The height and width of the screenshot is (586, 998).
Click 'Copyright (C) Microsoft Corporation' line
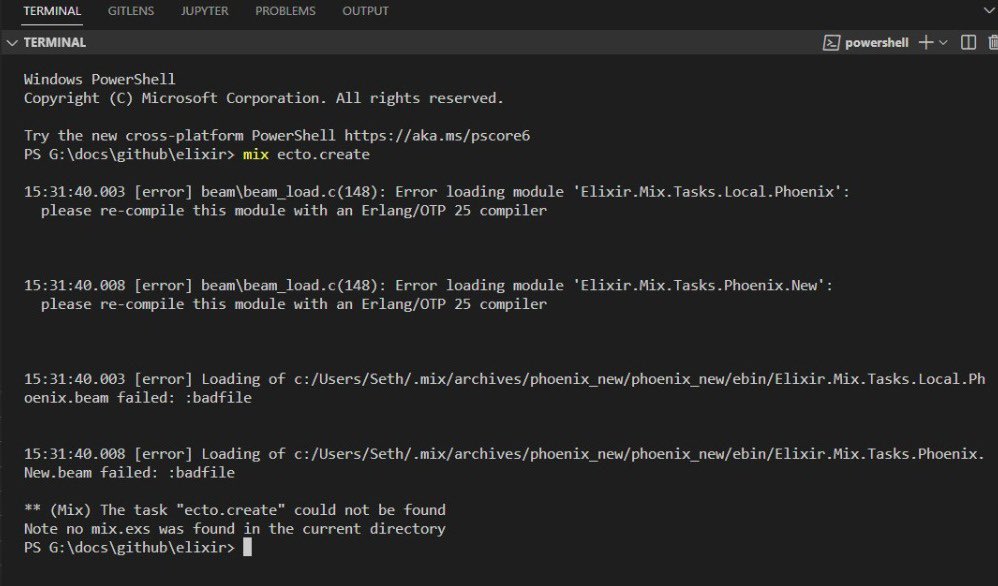click(x=264, y=98)
